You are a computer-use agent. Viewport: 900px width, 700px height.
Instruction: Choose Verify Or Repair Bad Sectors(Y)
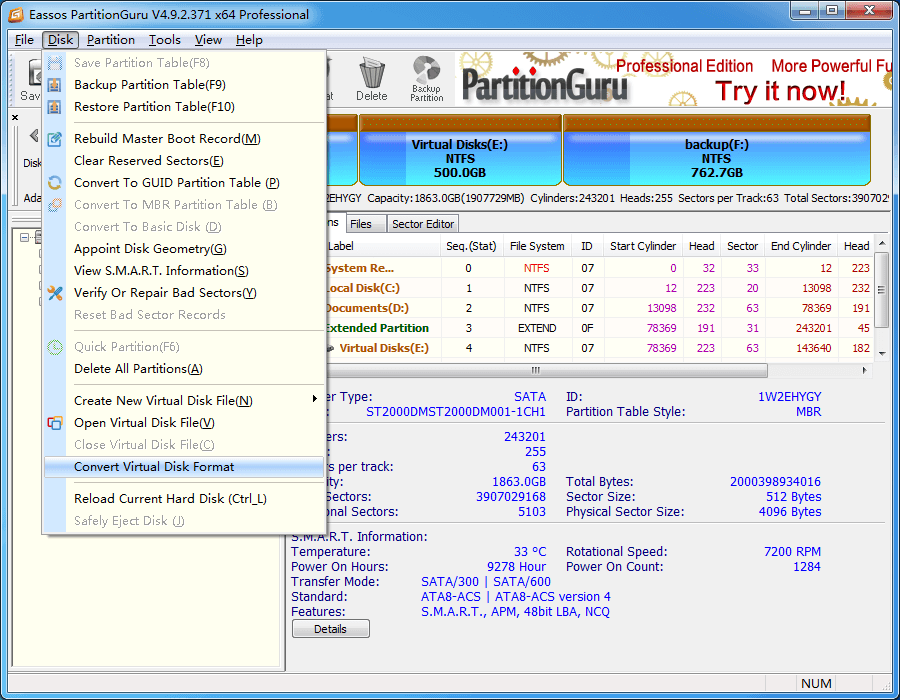[x=184, y=293]
